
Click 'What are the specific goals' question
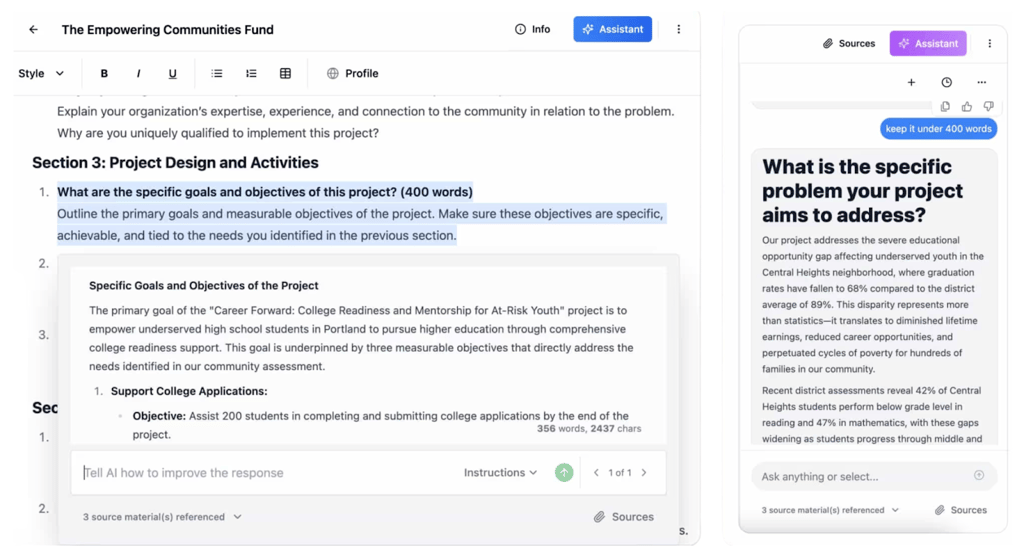264,192
